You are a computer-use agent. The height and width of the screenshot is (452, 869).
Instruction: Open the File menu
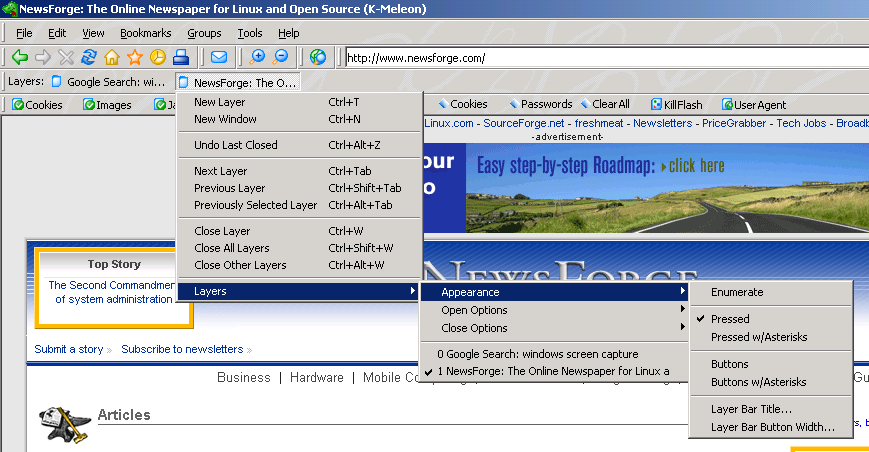click(24, 33)
